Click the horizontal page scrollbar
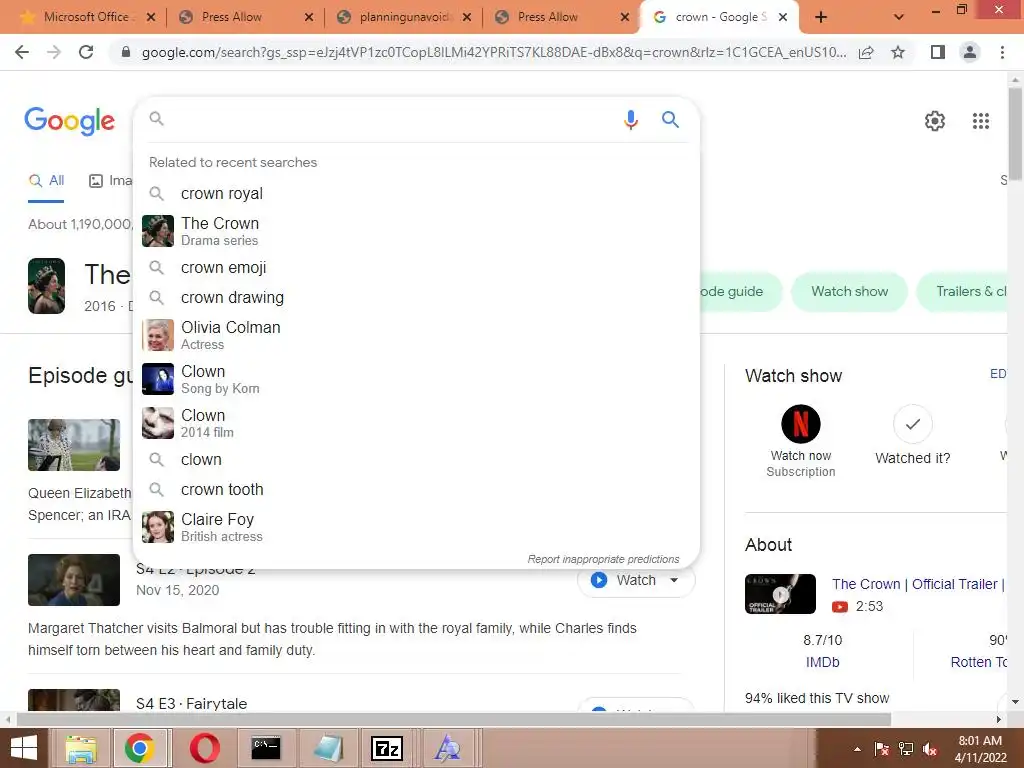This screenshot has height=768, width=1024. tap(453, 719)
